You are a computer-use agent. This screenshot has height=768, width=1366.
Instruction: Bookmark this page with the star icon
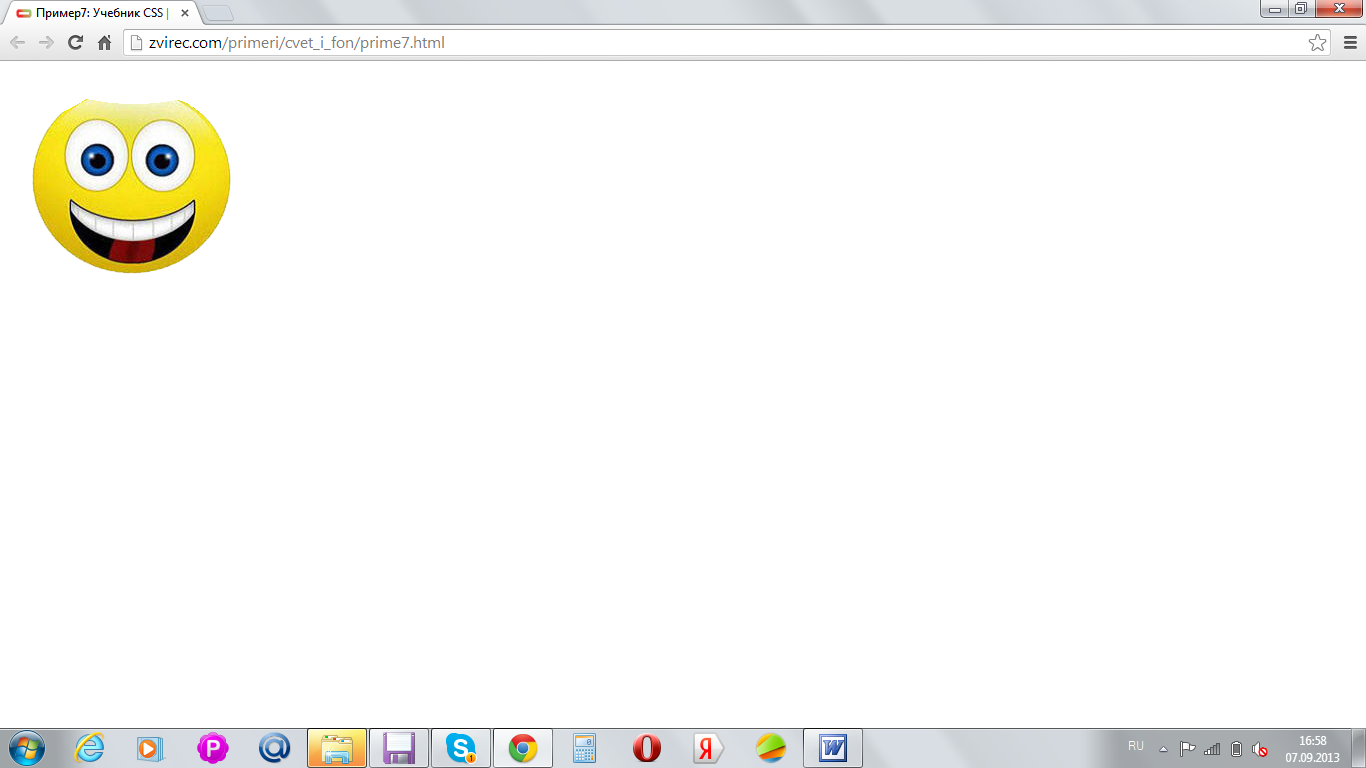[x=1317, y=42]
